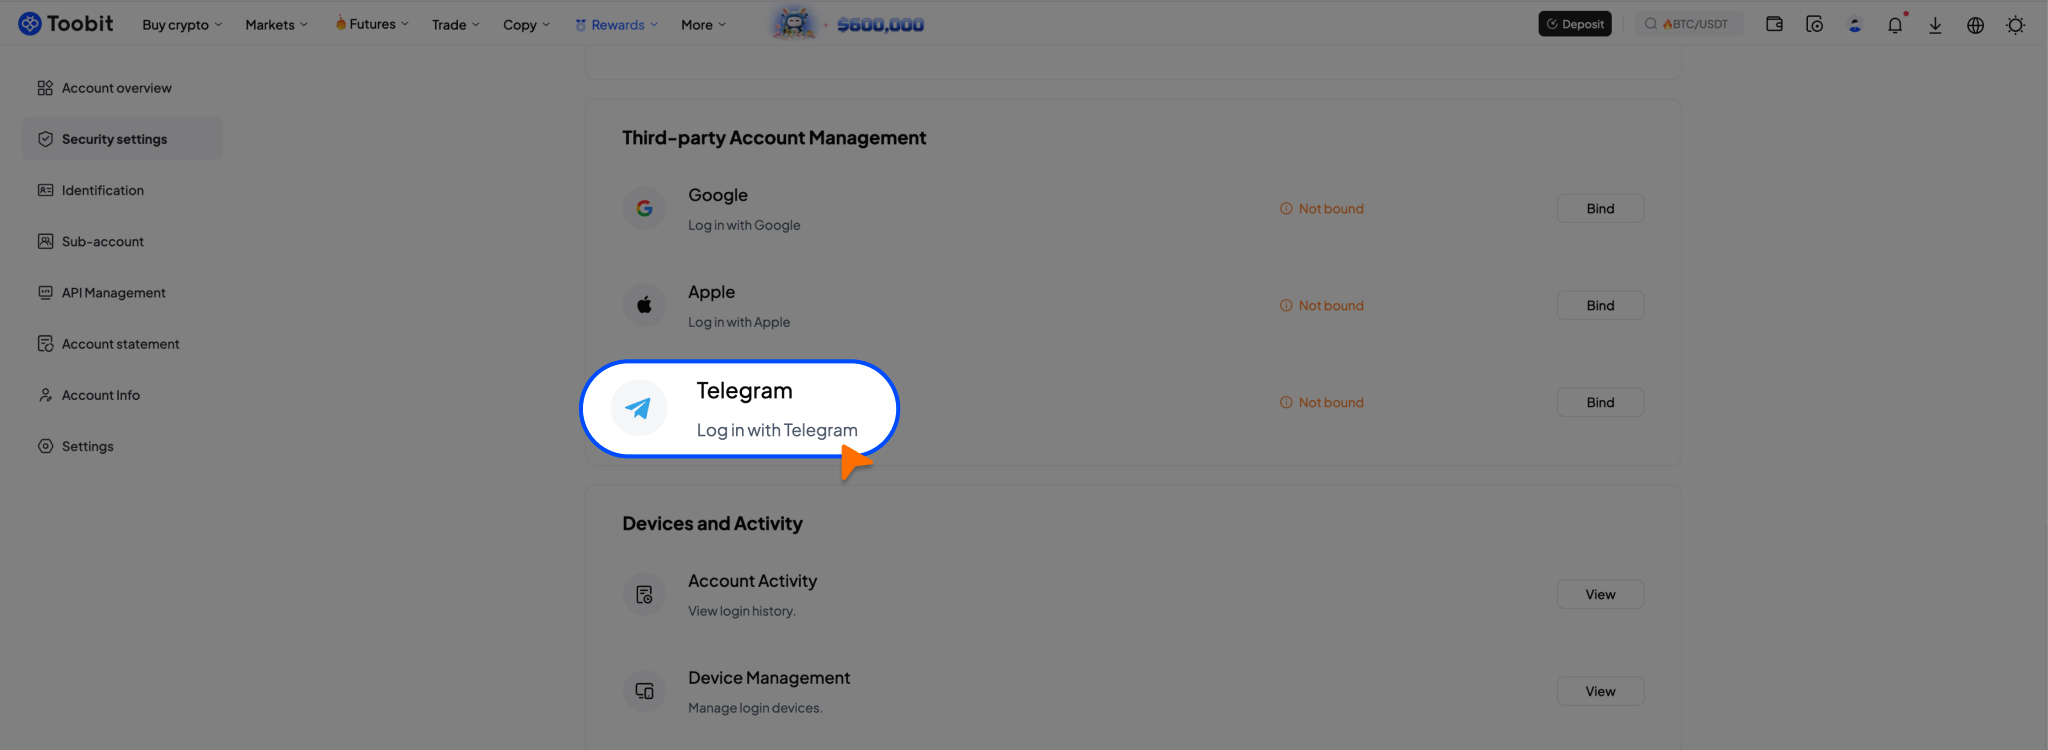Expand the Rewards dropdown
This screenshot has height=750, width=2048.
click(x=616, y=25)
